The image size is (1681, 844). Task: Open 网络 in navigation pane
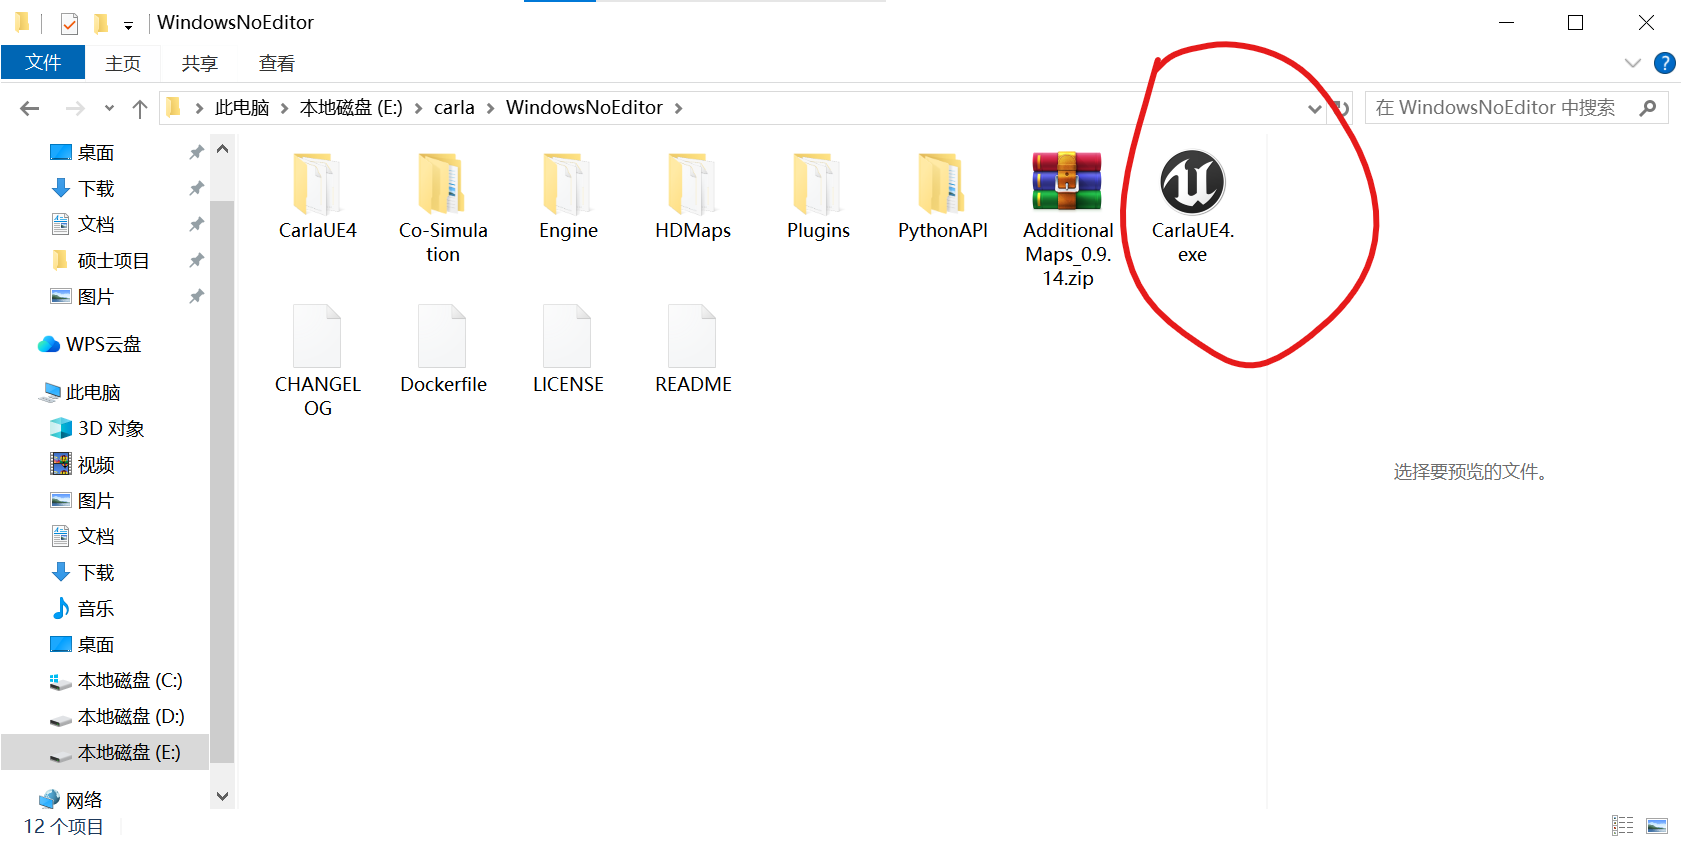70,799
